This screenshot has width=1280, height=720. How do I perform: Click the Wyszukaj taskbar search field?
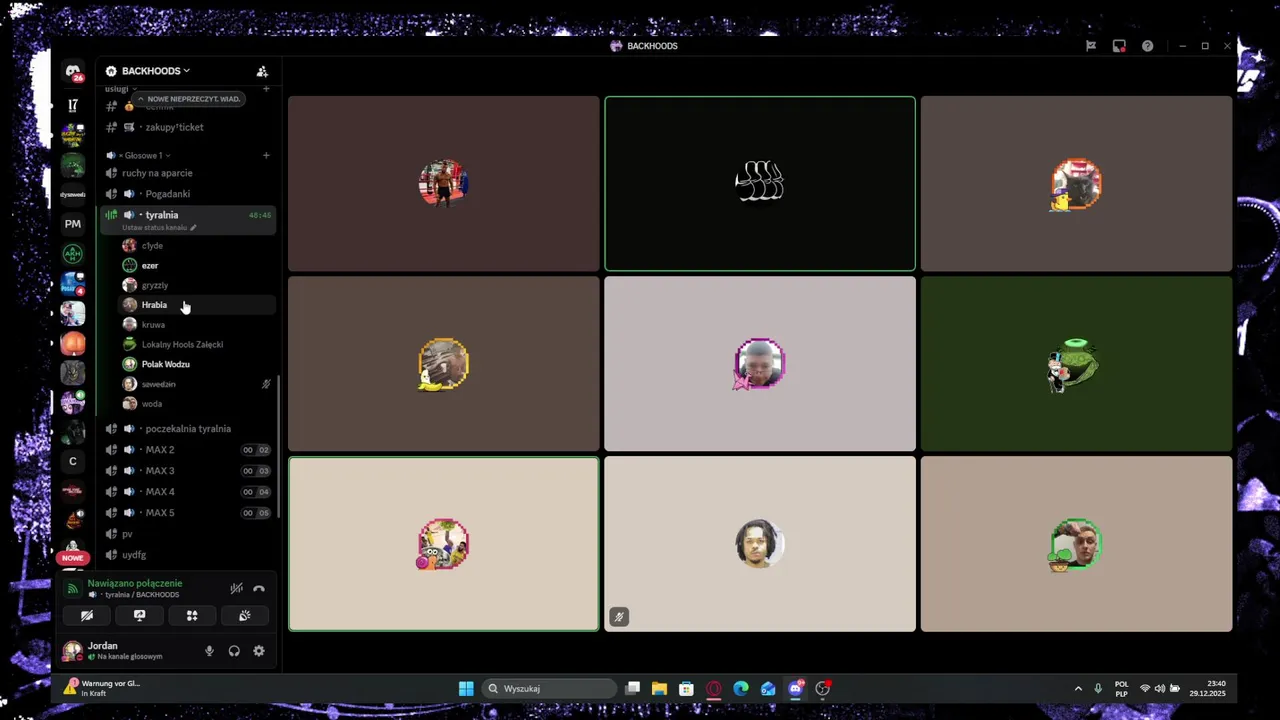click(550, 688)
